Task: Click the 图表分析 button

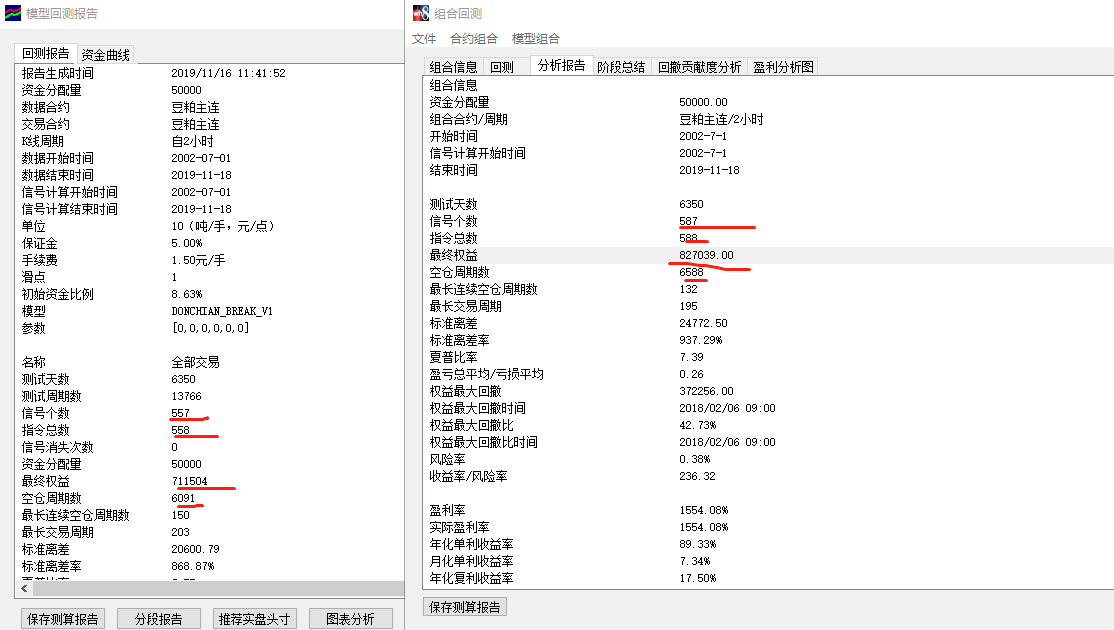Action: pos(350,619)
